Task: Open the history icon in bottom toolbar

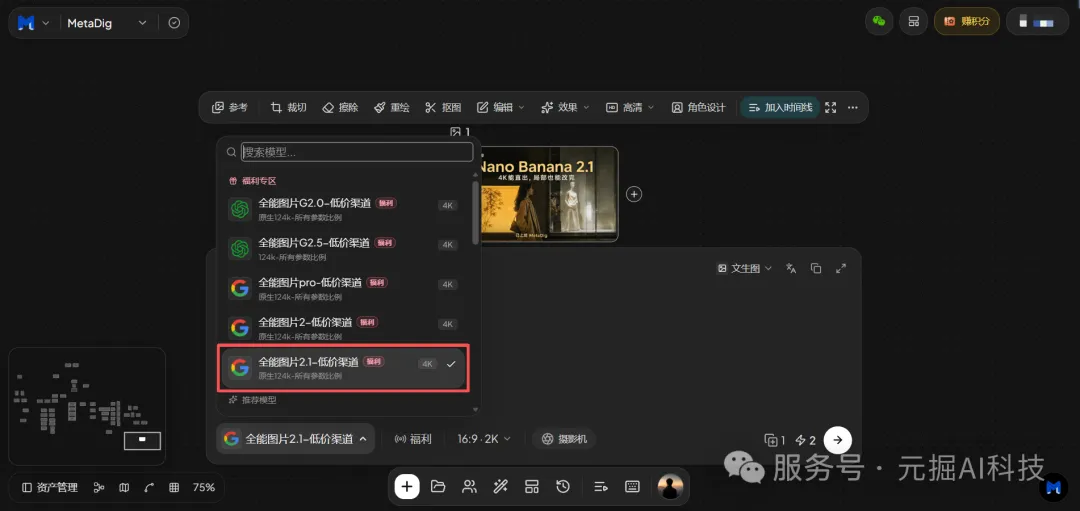Action: point(563,487)
